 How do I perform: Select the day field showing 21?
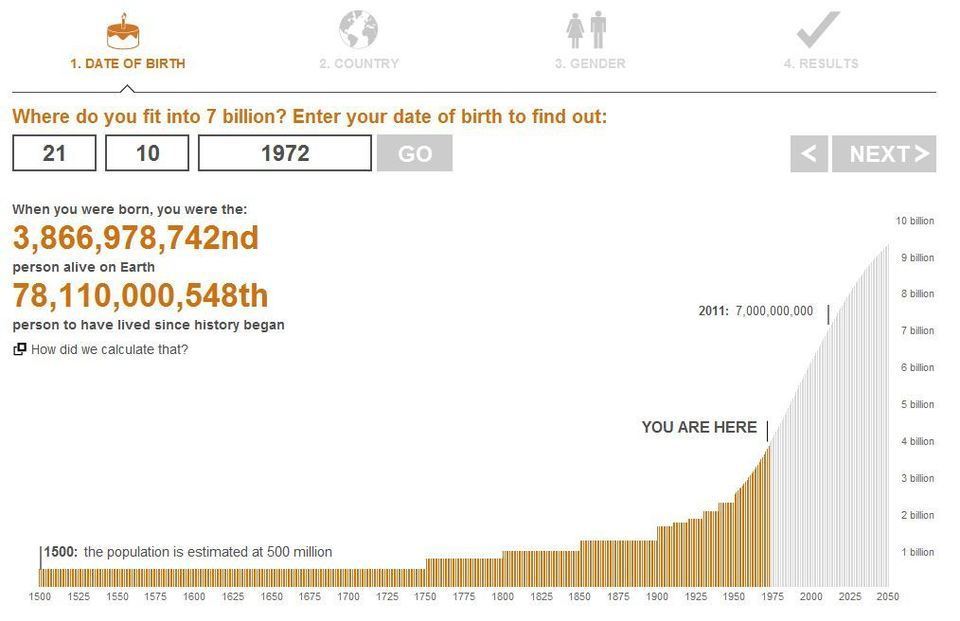52,153
